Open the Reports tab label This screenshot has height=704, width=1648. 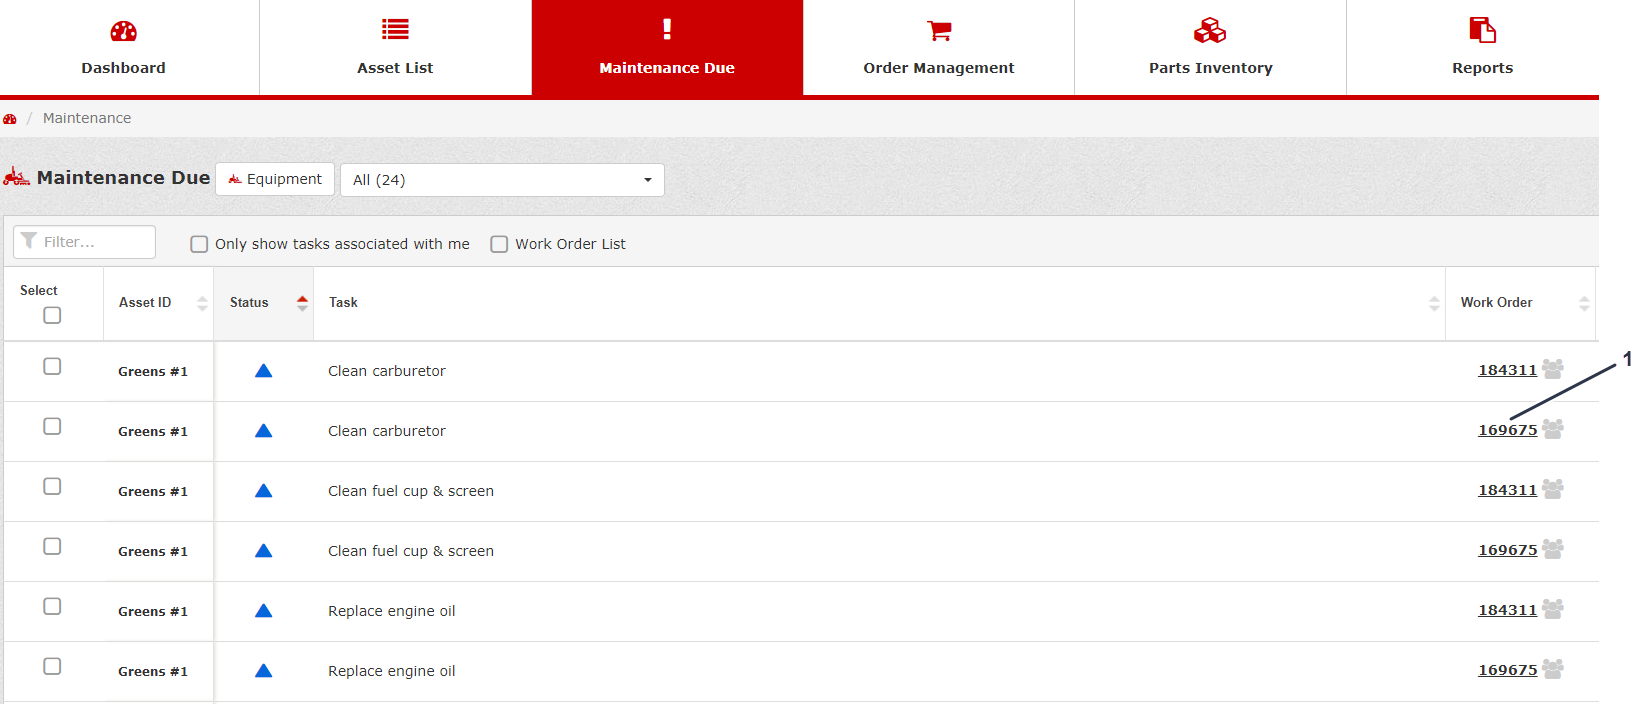pyautogui.click(x=1481, y=68)
